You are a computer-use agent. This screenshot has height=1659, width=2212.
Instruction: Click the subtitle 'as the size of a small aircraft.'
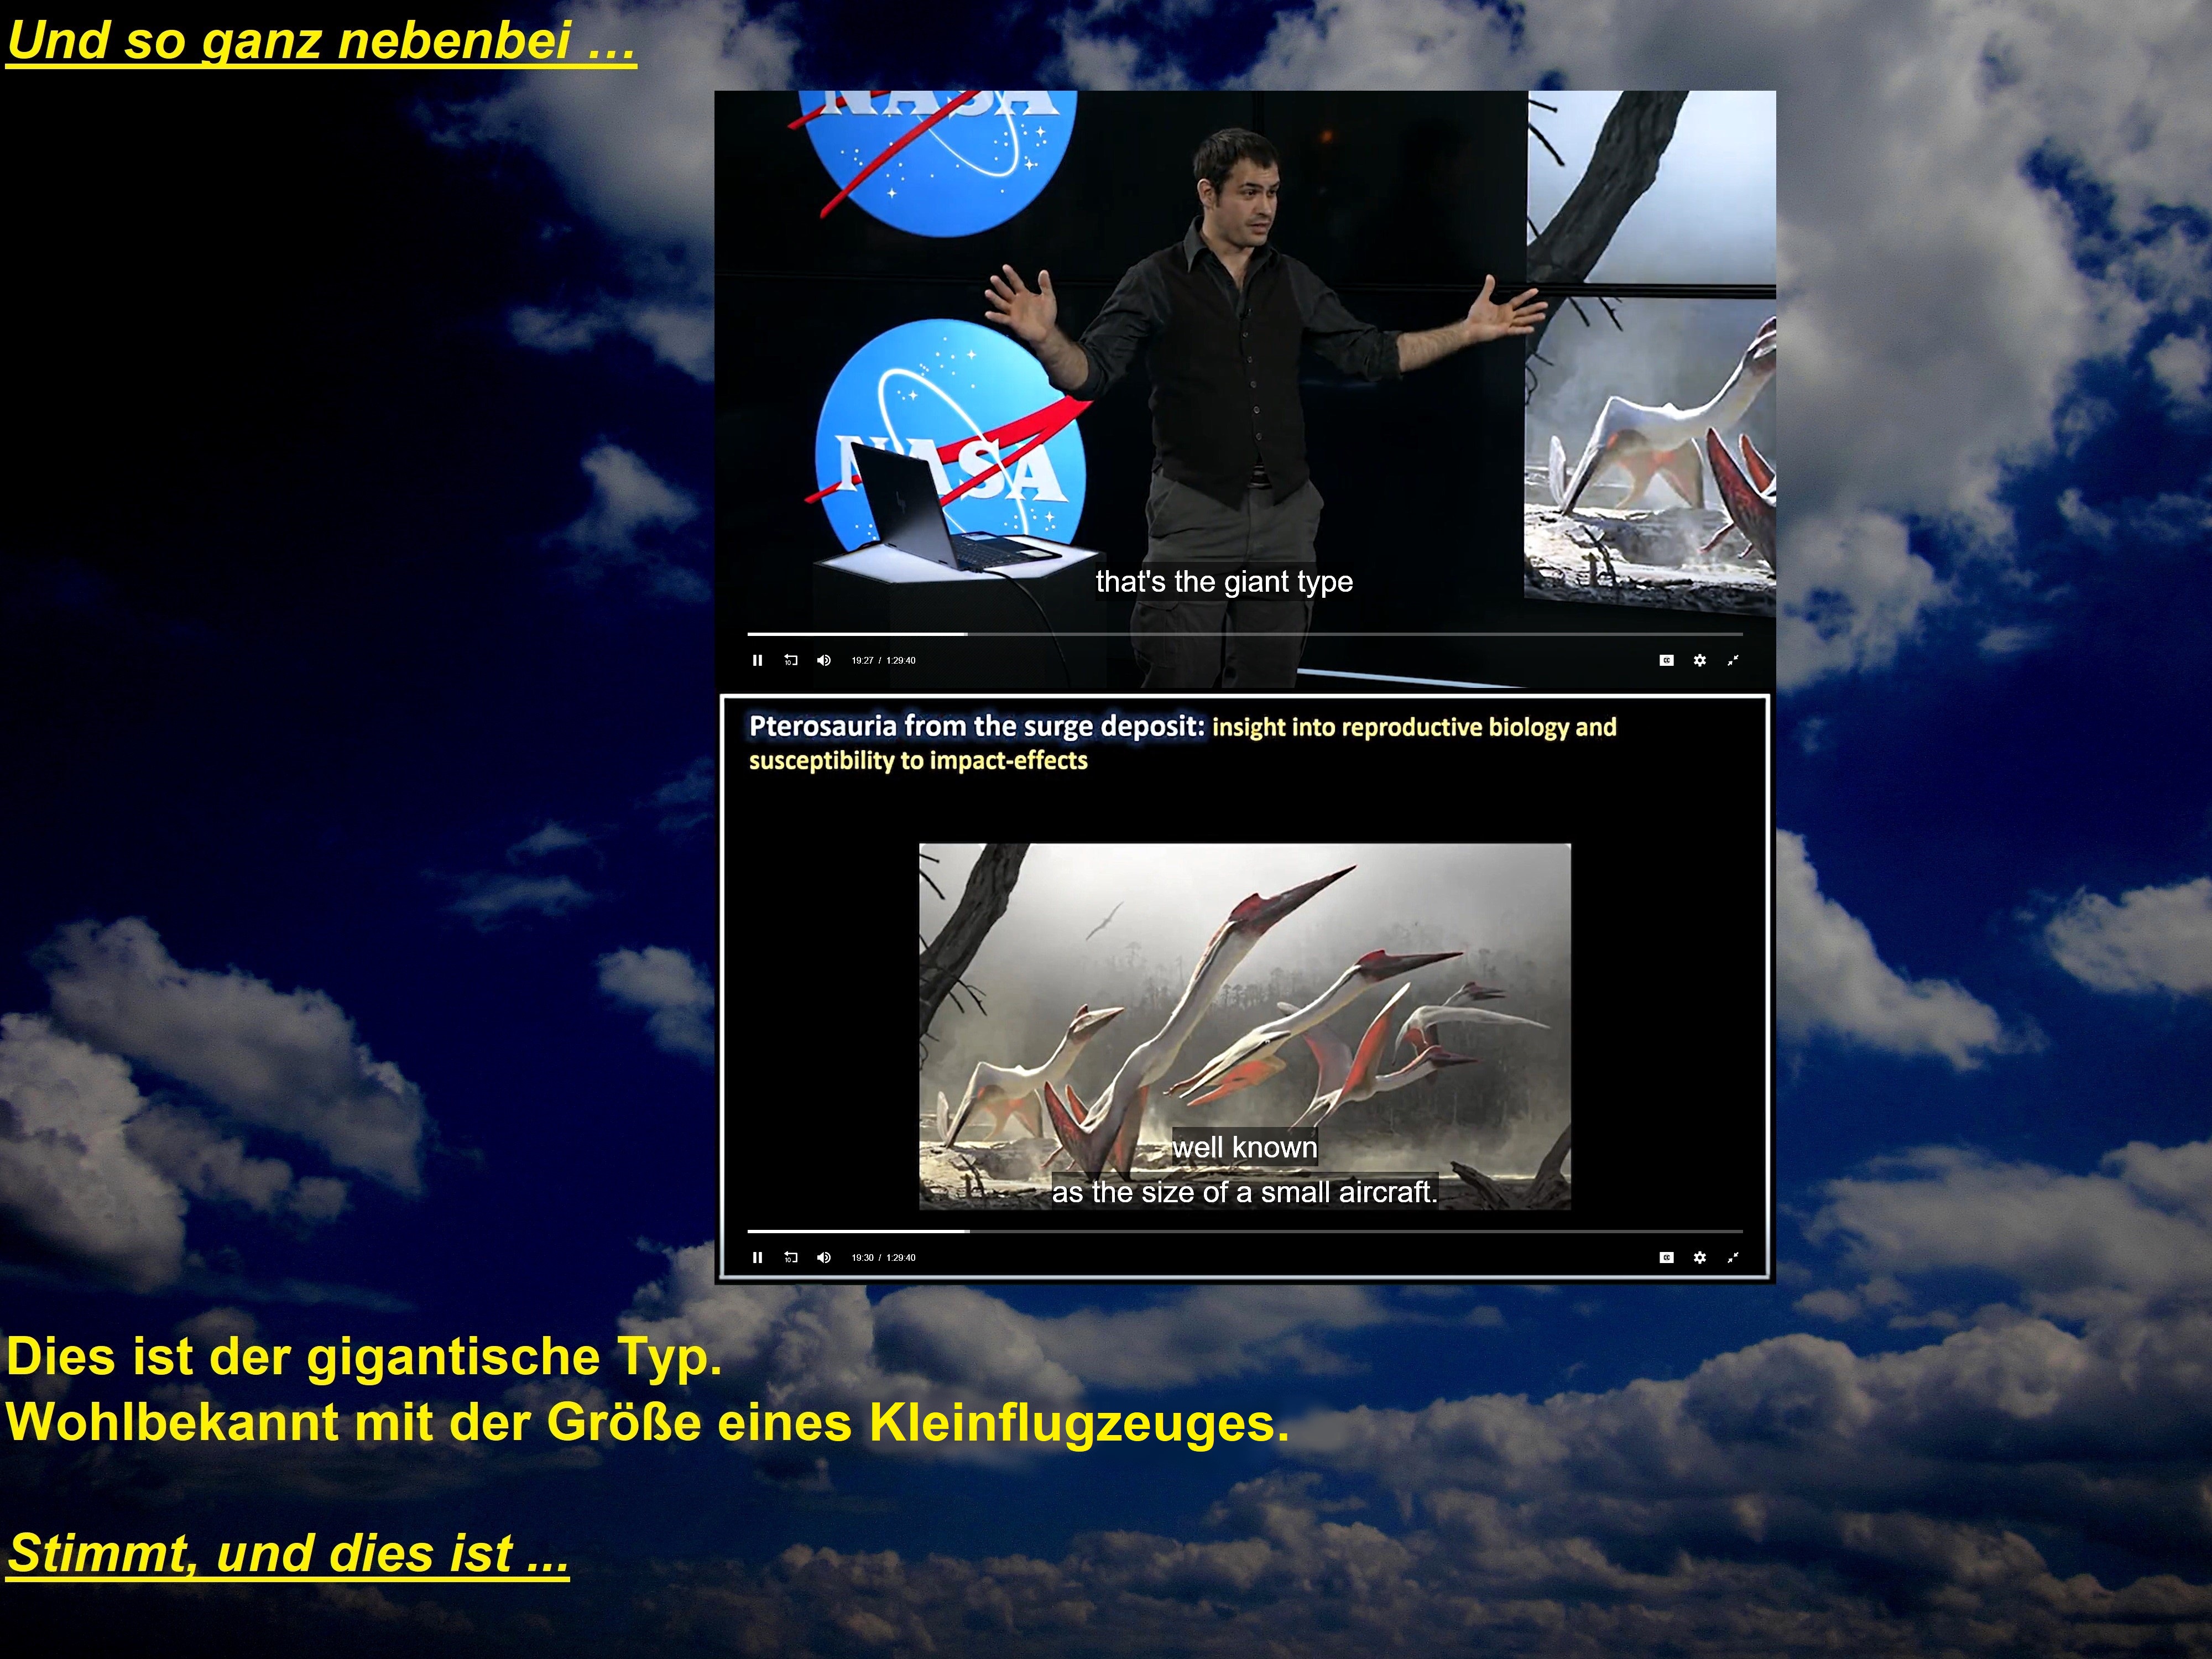pos(1245,1192)
